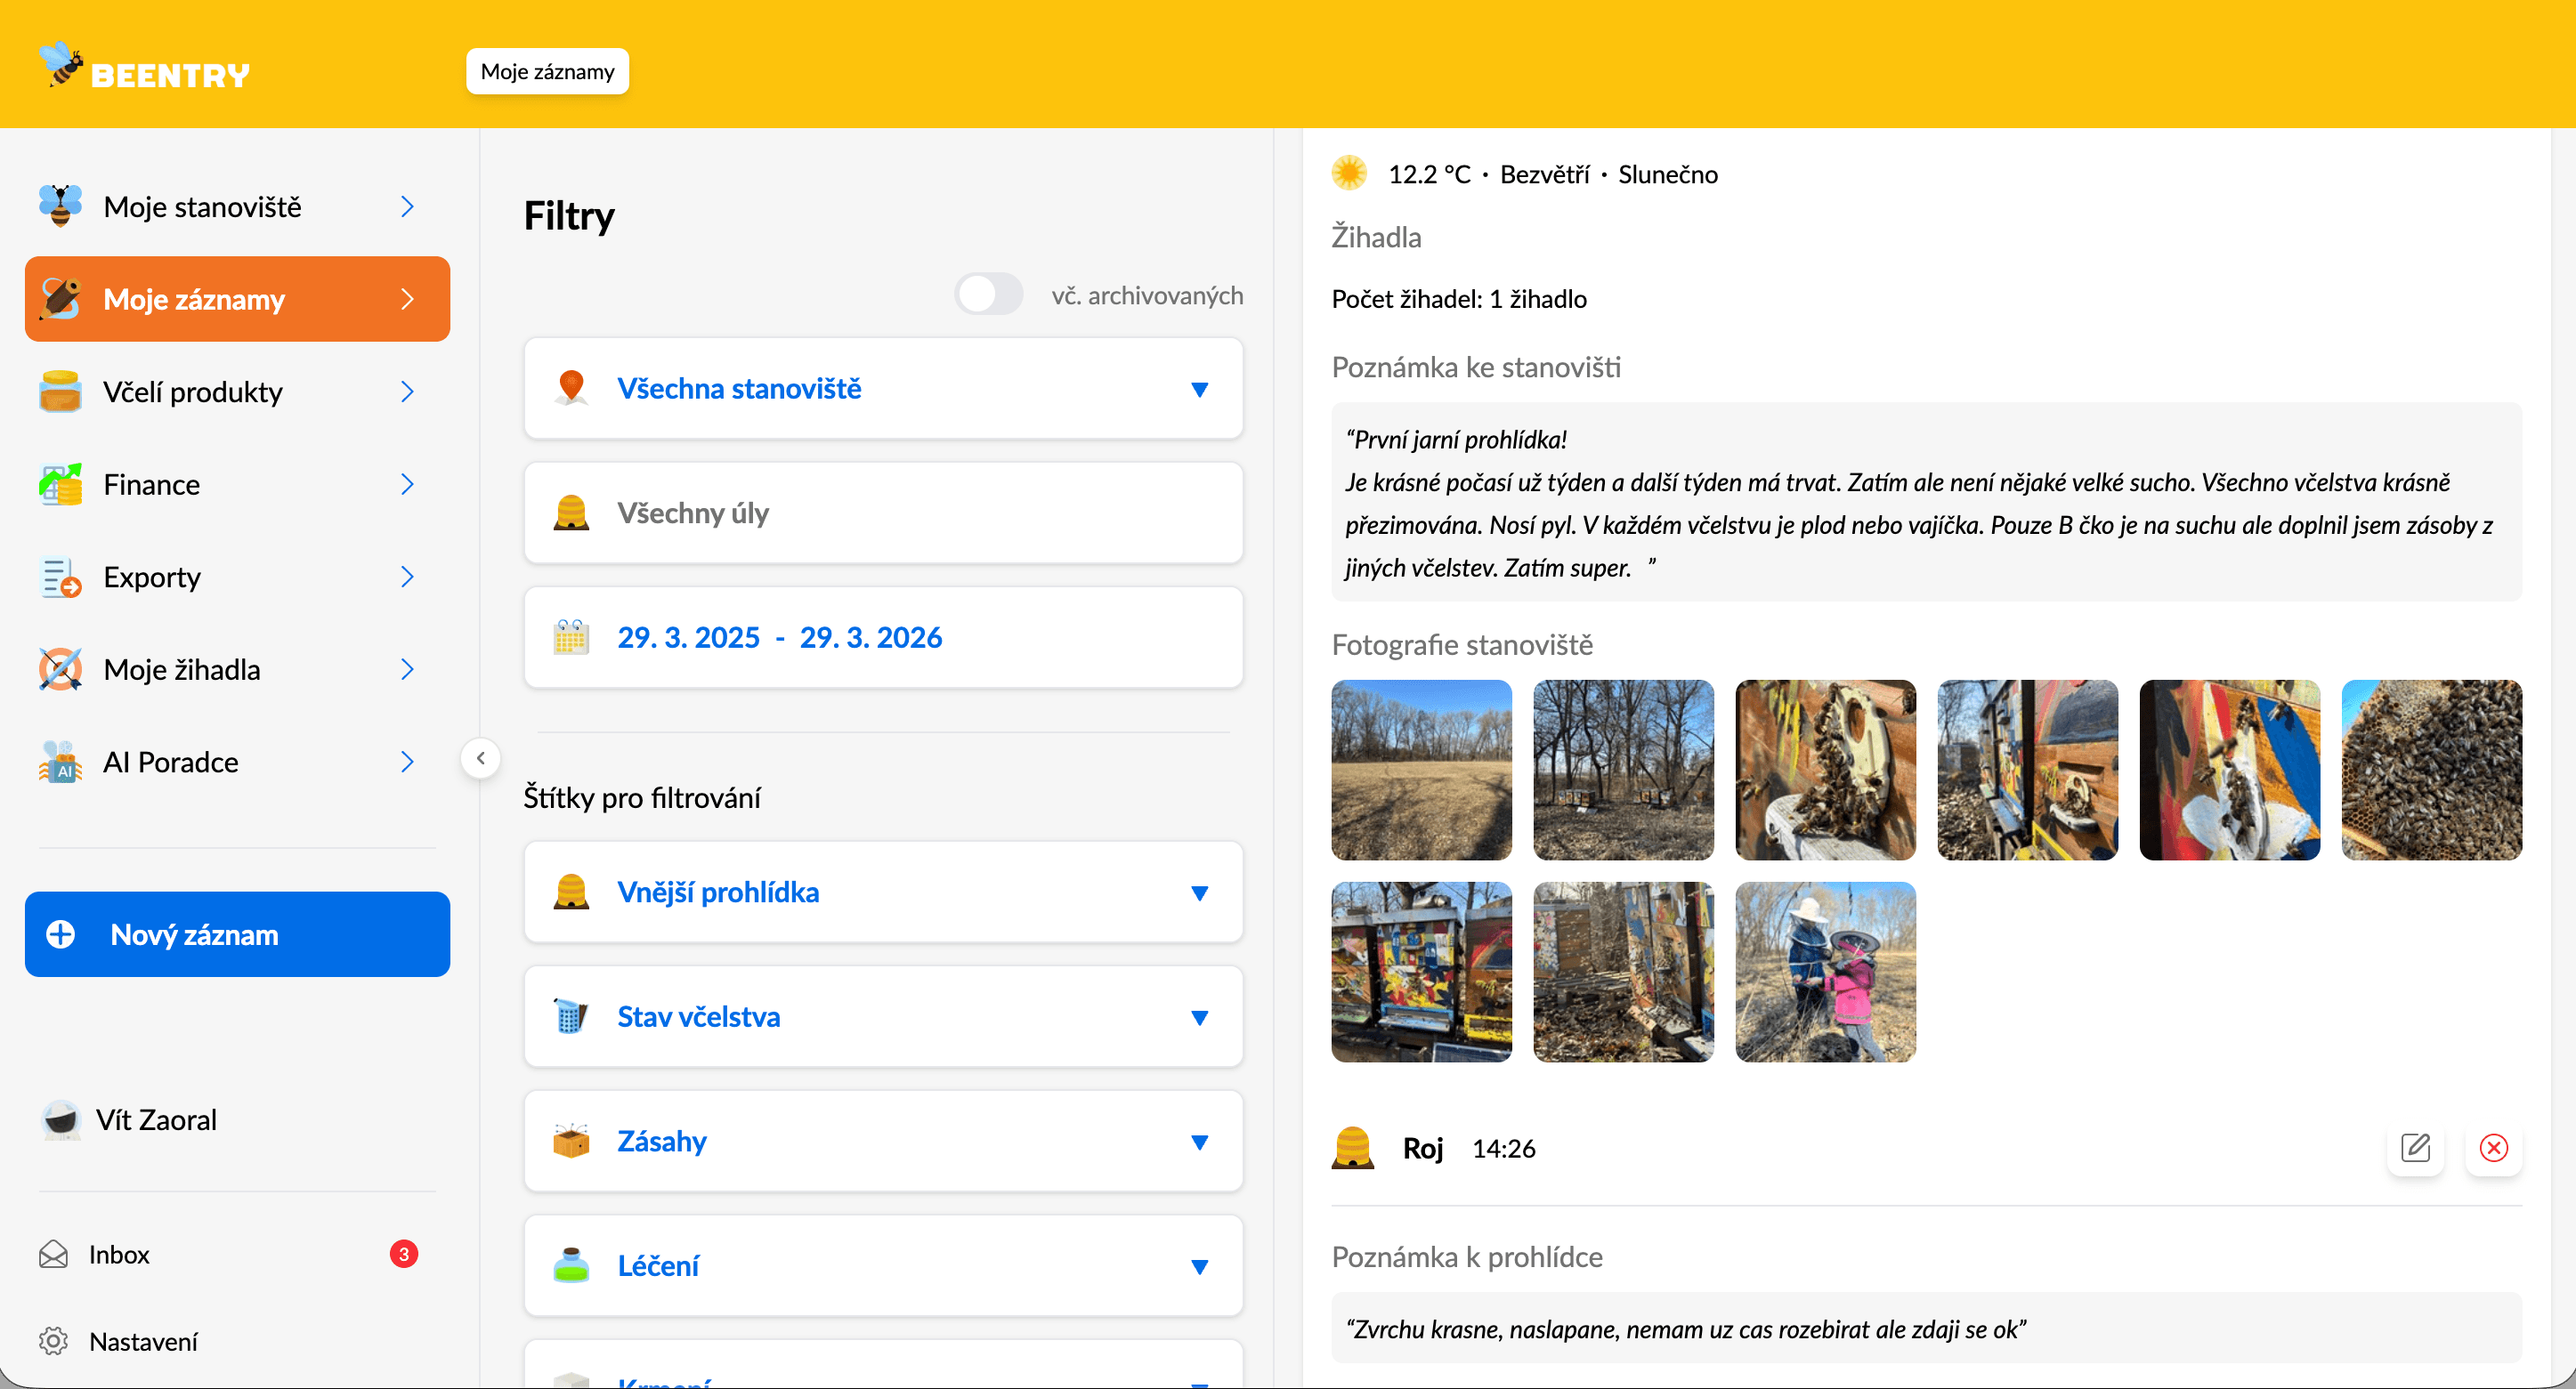The height and width of the screenshot is (1389, 2576).
Task: Open Exporty from the sidebar
Action: [151, 577]
